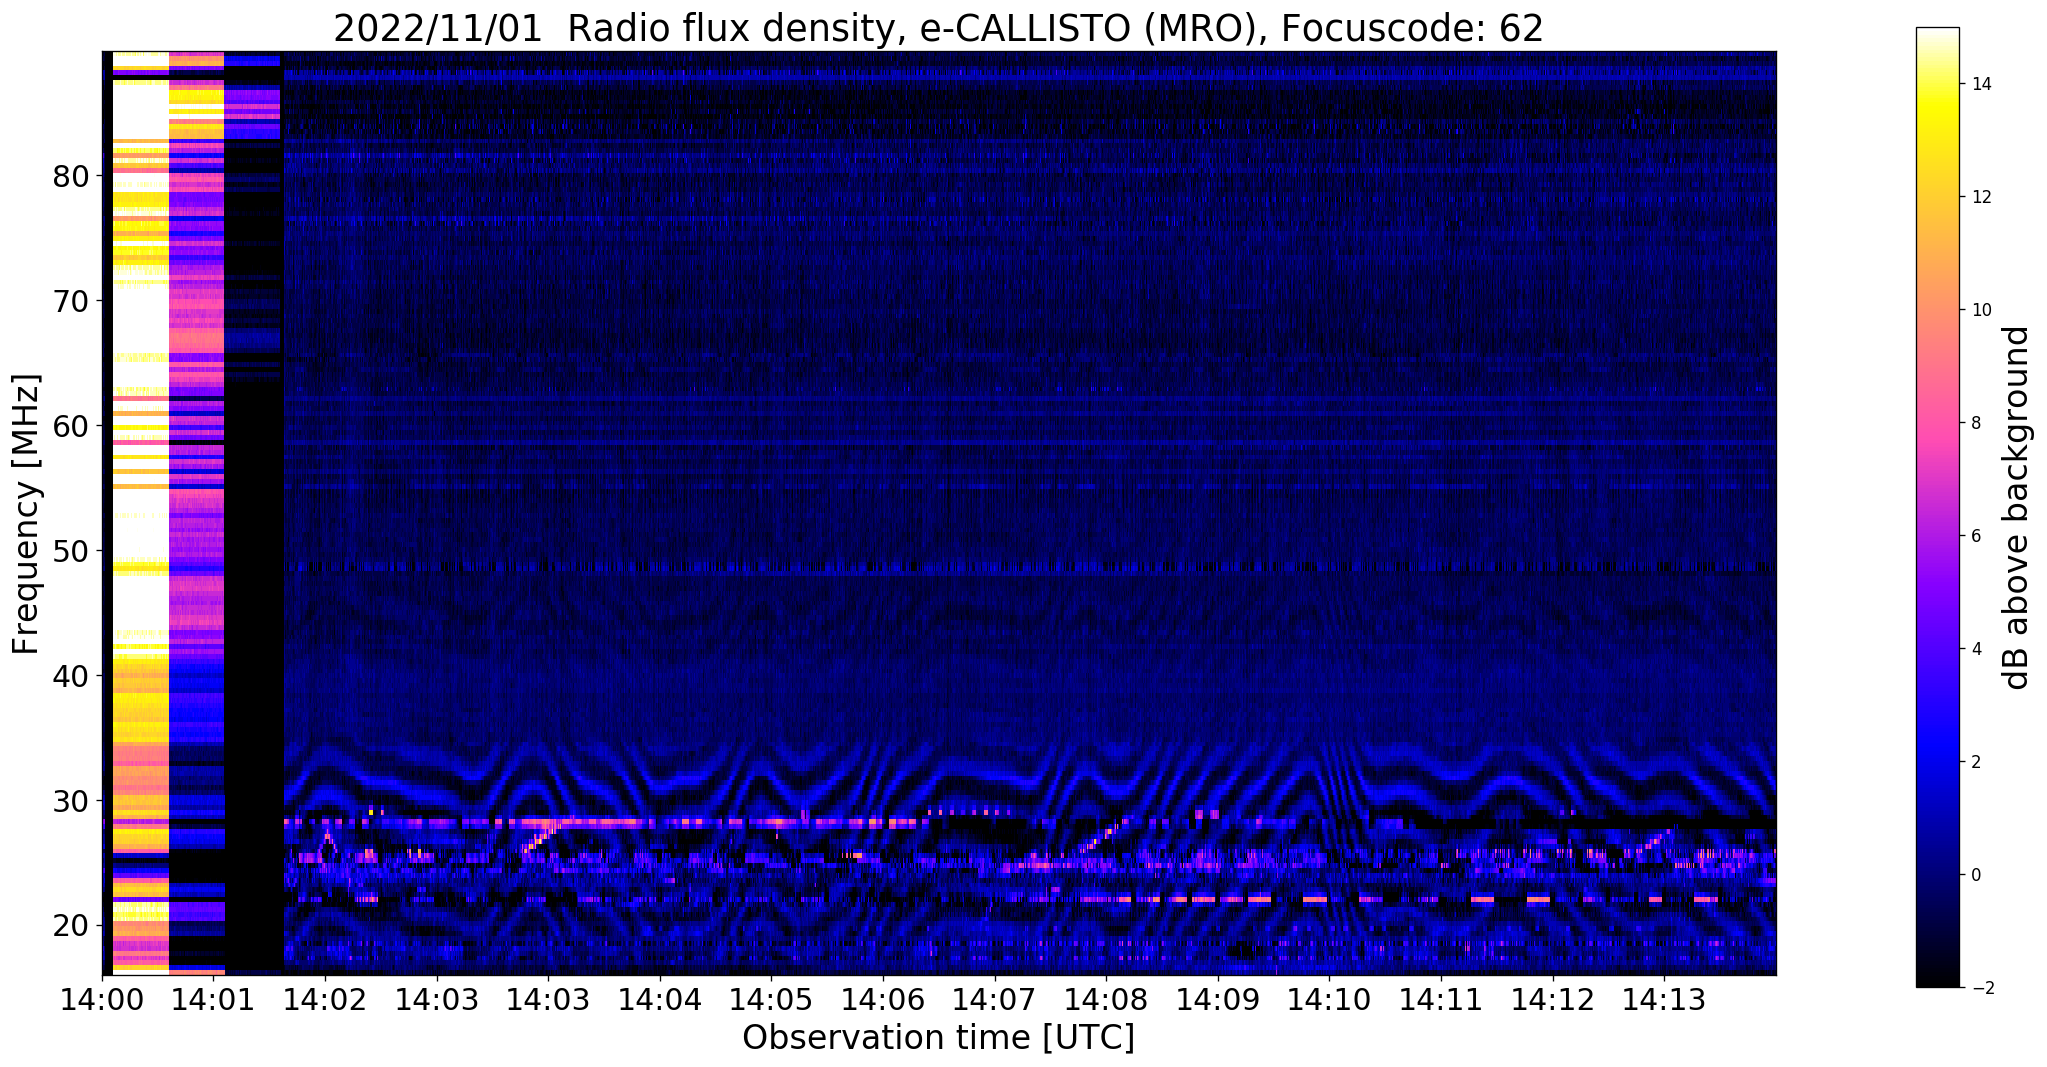Click the 'Observation time [UTC]' axis label
This screenshot has height=1067, width=2047.
[x=938, y=1038]
